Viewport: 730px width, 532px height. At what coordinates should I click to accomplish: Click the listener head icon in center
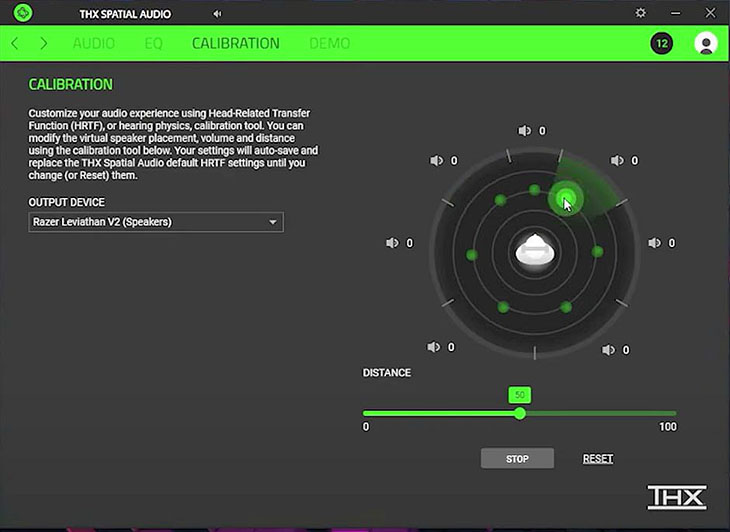535,250
